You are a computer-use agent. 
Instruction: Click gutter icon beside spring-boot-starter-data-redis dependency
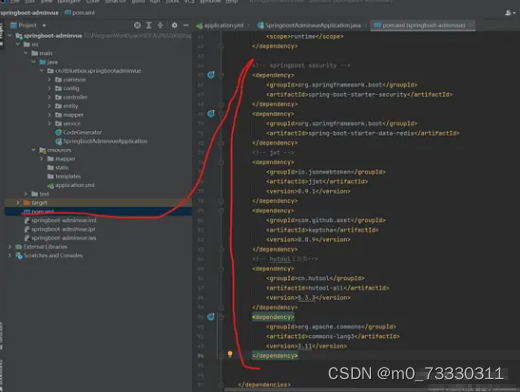coord(211,114)
